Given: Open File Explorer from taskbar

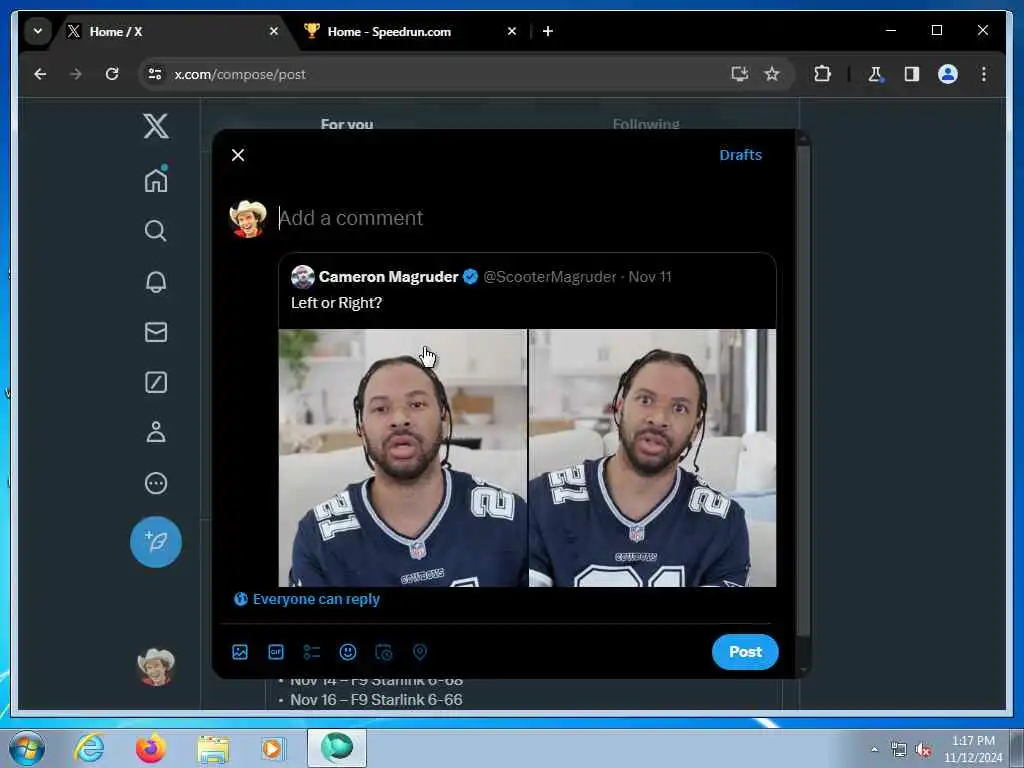Looking at the screenshot, I should pyautogui.click(x=213, y=748).
